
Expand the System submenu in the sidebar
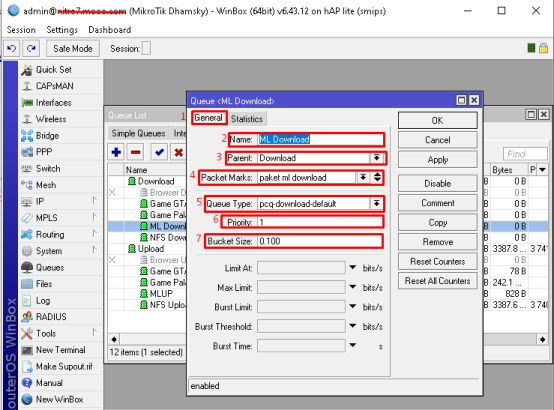coord(94,251)
